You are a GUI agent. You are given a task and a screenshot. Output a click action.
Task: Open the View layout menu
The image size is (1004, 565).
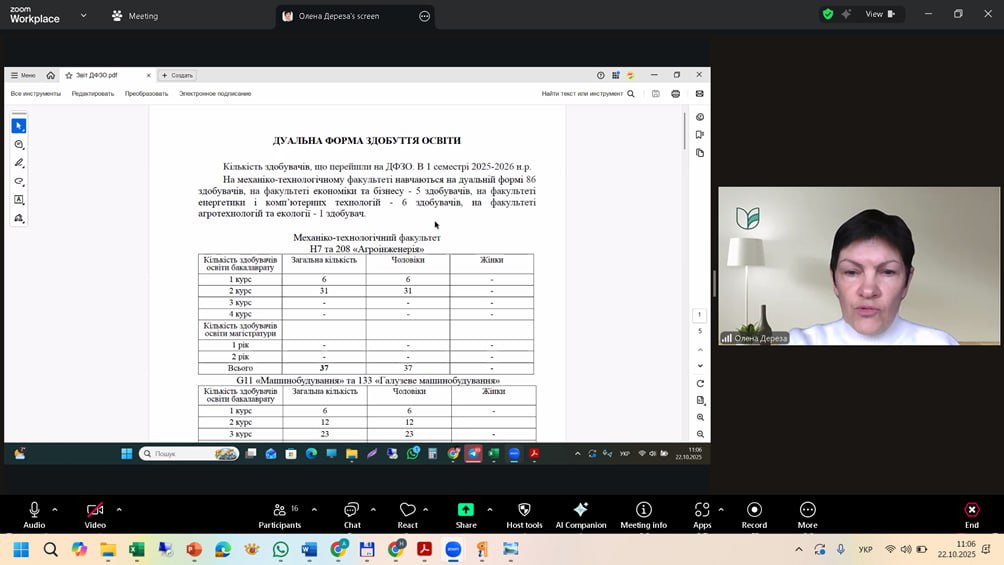[x=880, y=14]
